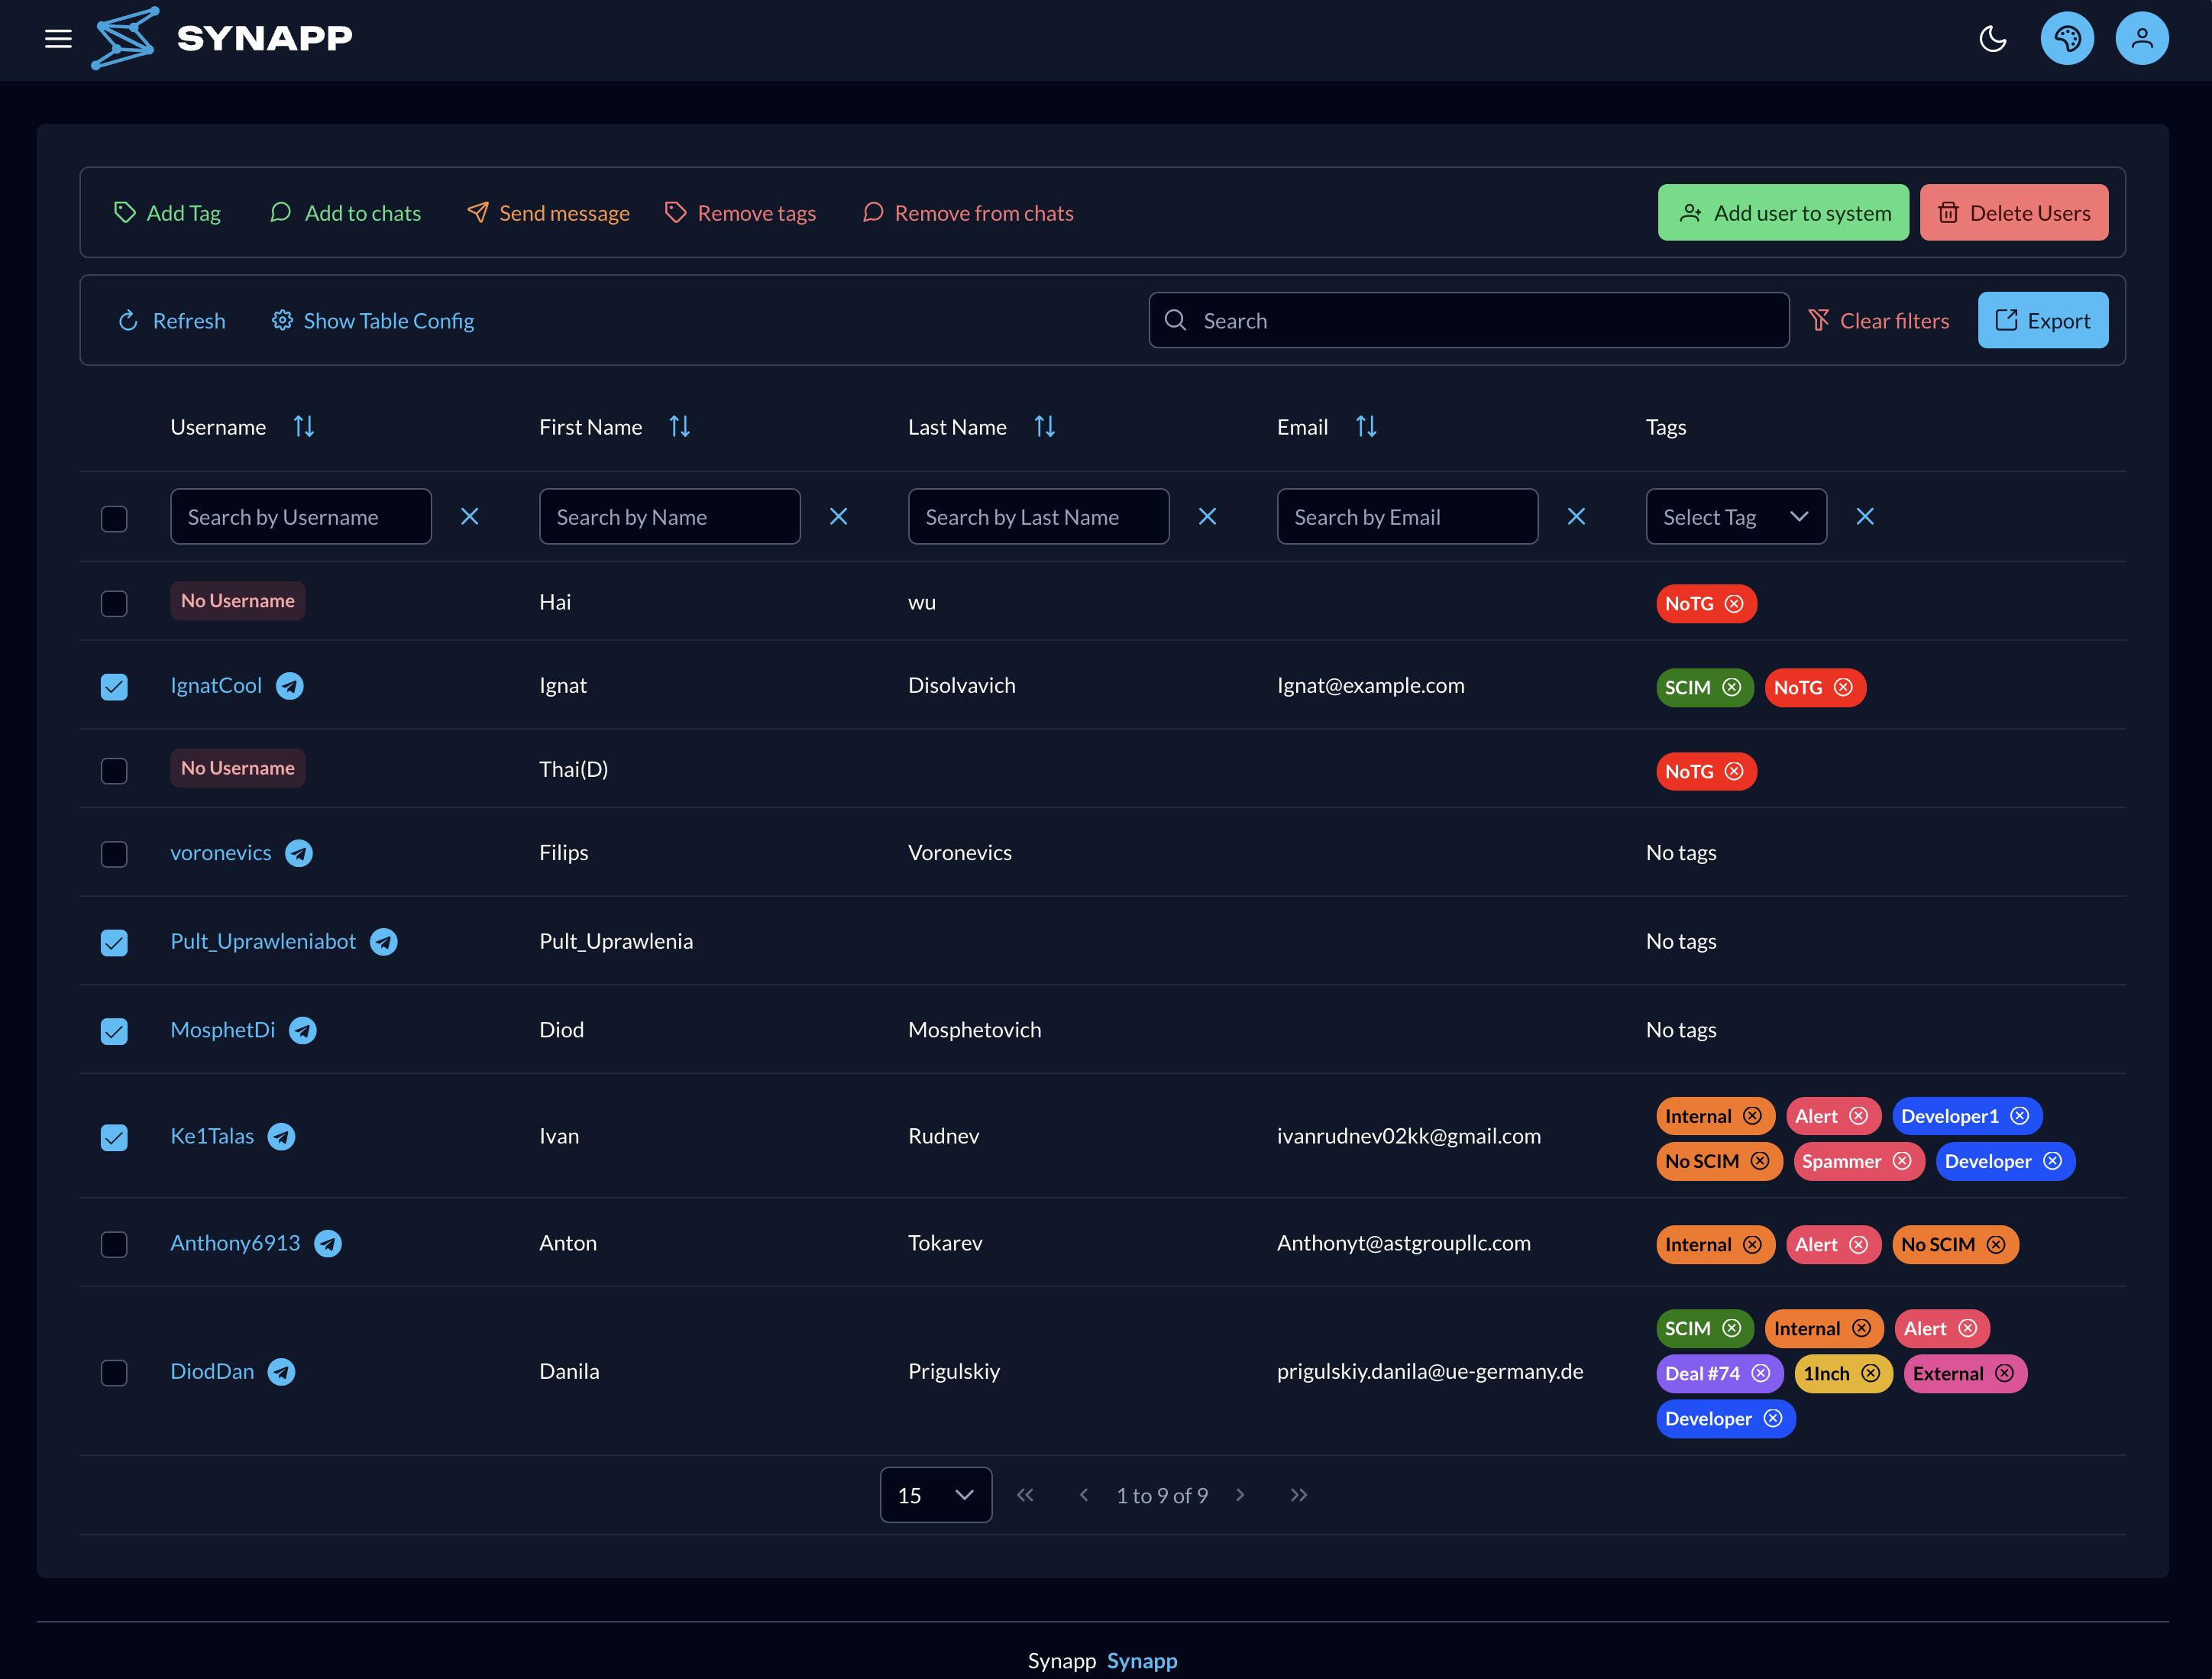Viewport: 2212px width, 1679px height.
Task: Remove 1Inch tag from DiodDan row
Action: coord(1871,1374)
